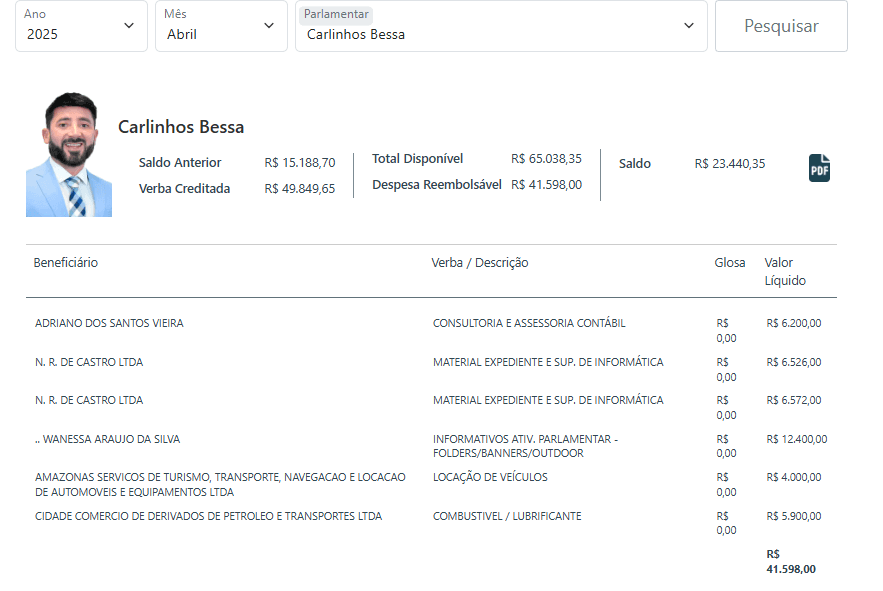Select the Adriano dos Santos Vieira row
The width and height of the screenshot is (883, 591).
pyautogui.click(x=109, y=324)
